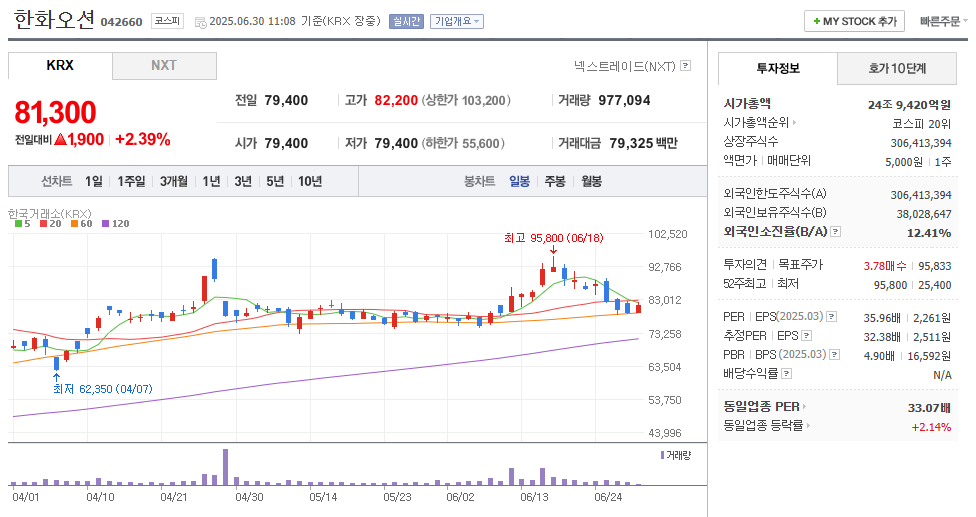The height and width of the screenshot is (517, 976).
Task: Open the 호가10단계 tab
Action: 897,68
